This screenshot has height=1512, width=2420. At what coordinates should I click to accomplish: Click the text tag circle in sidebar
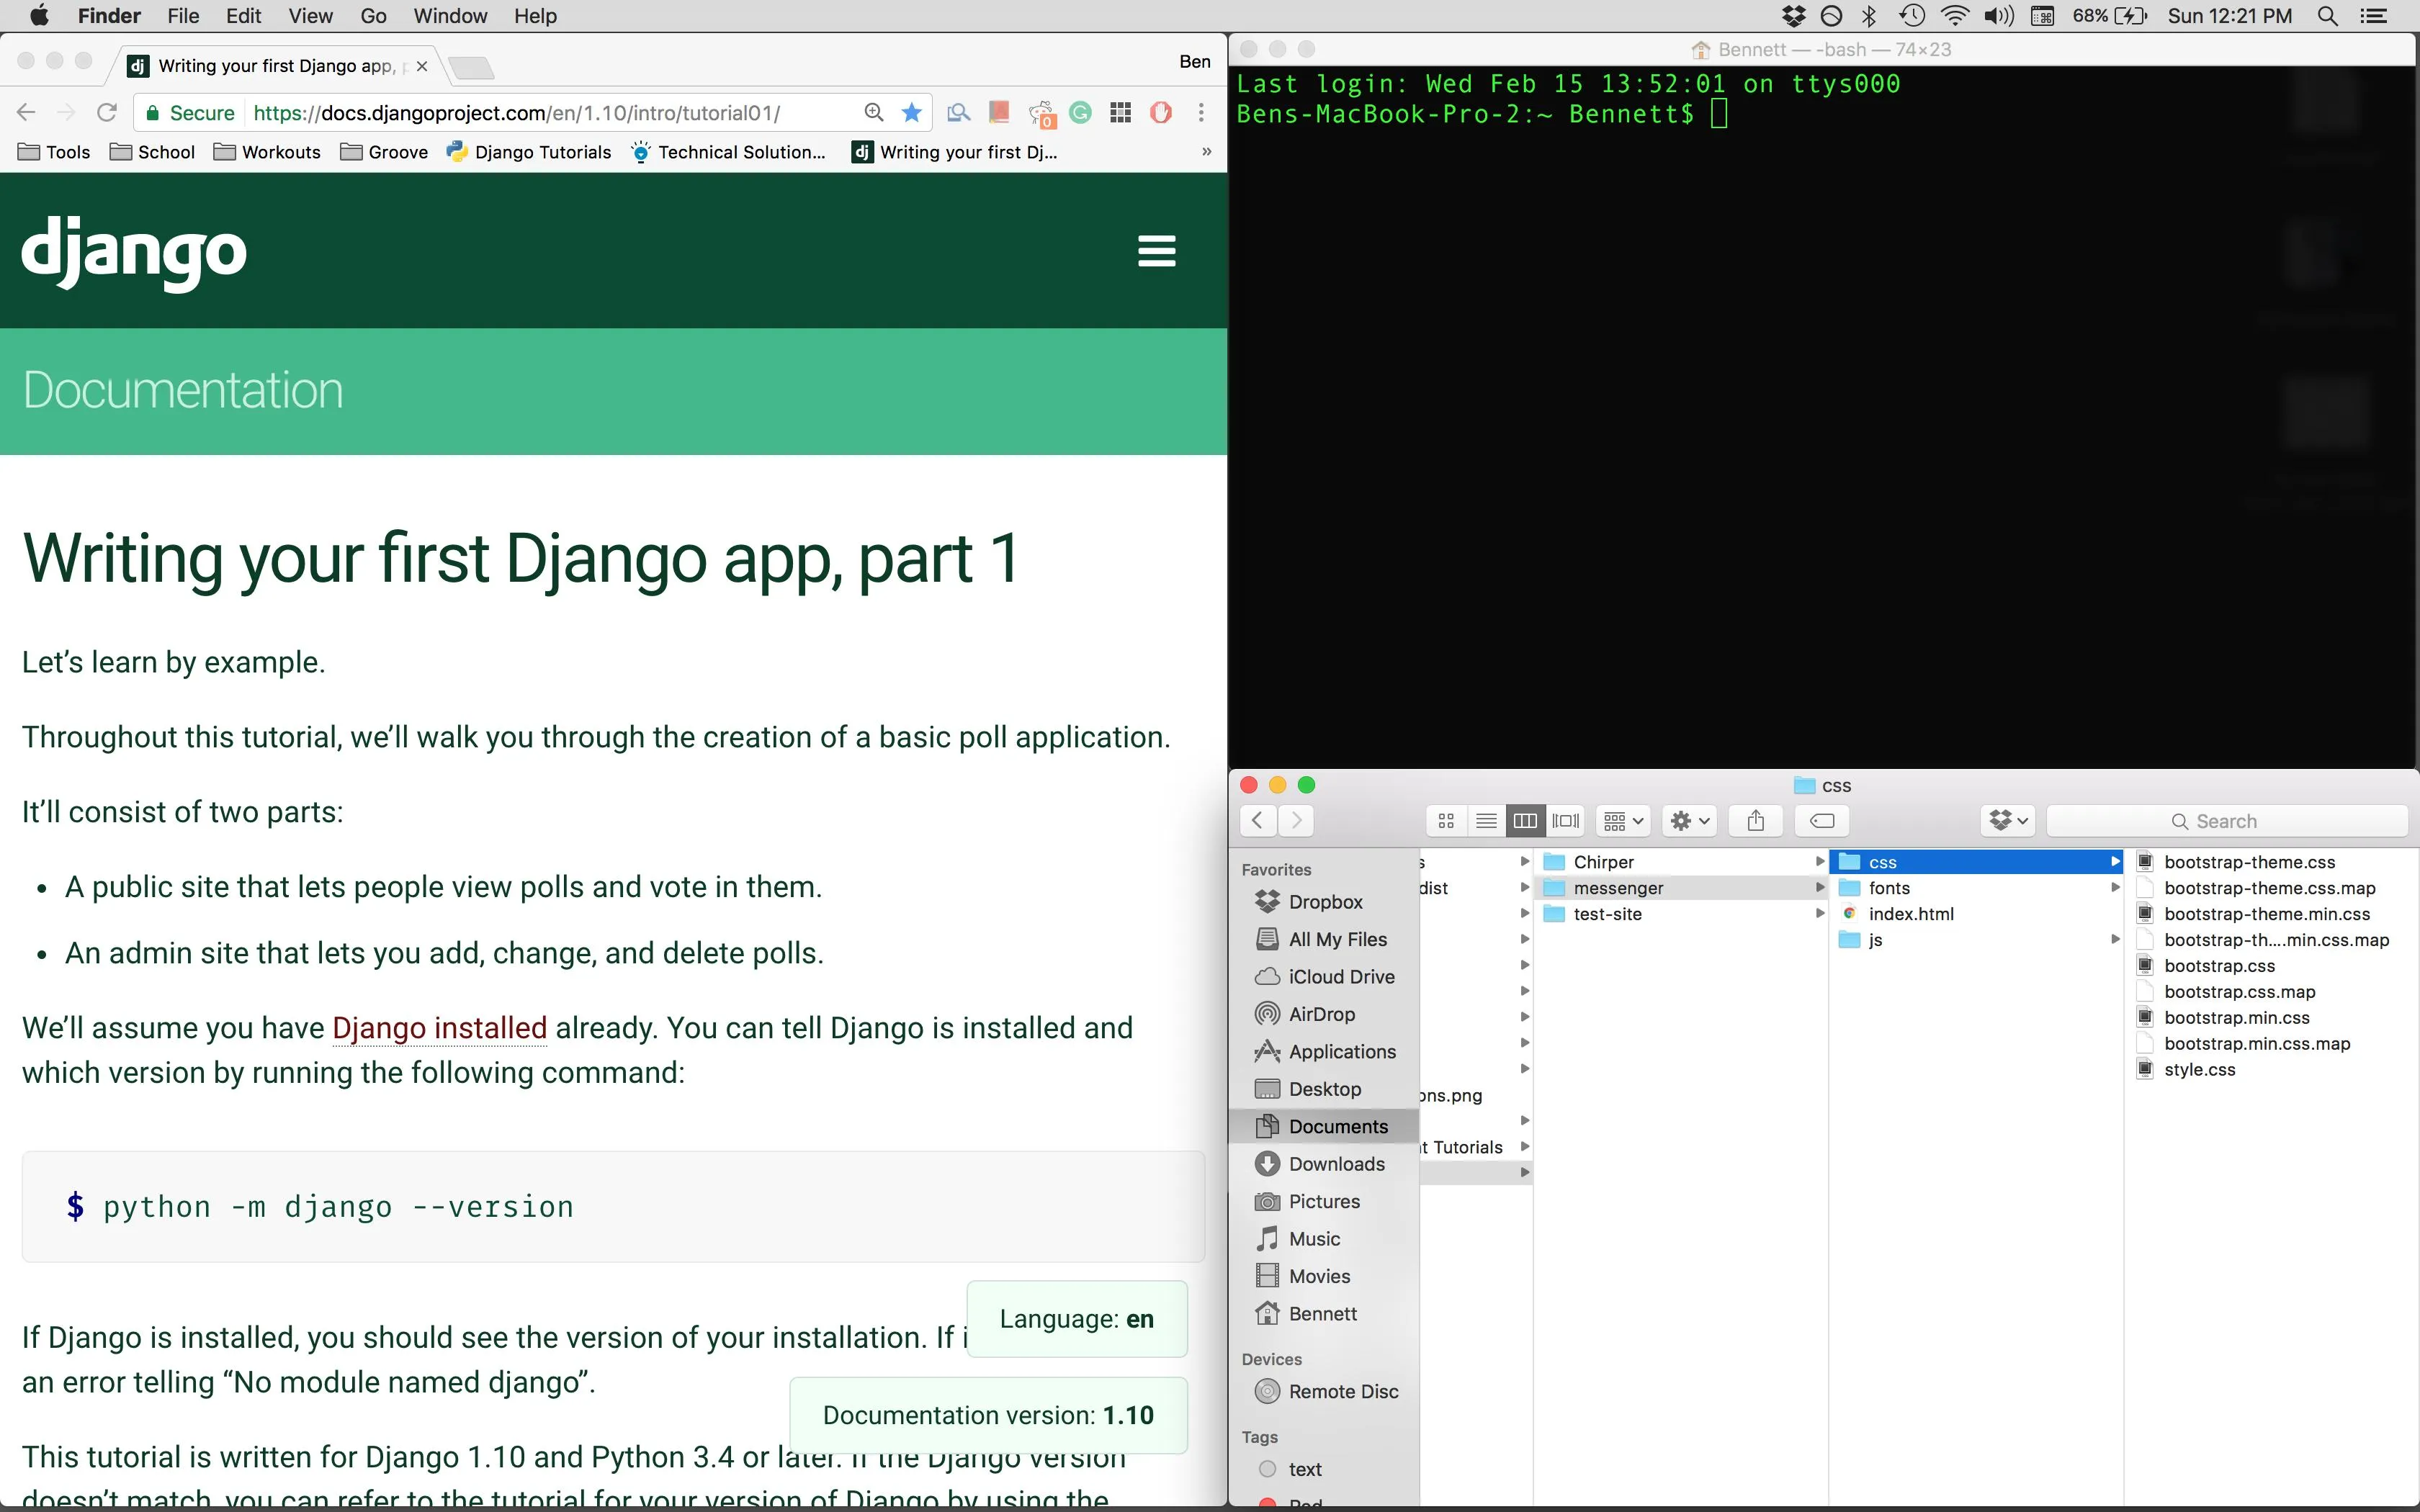click(x=1267, y=1469)
